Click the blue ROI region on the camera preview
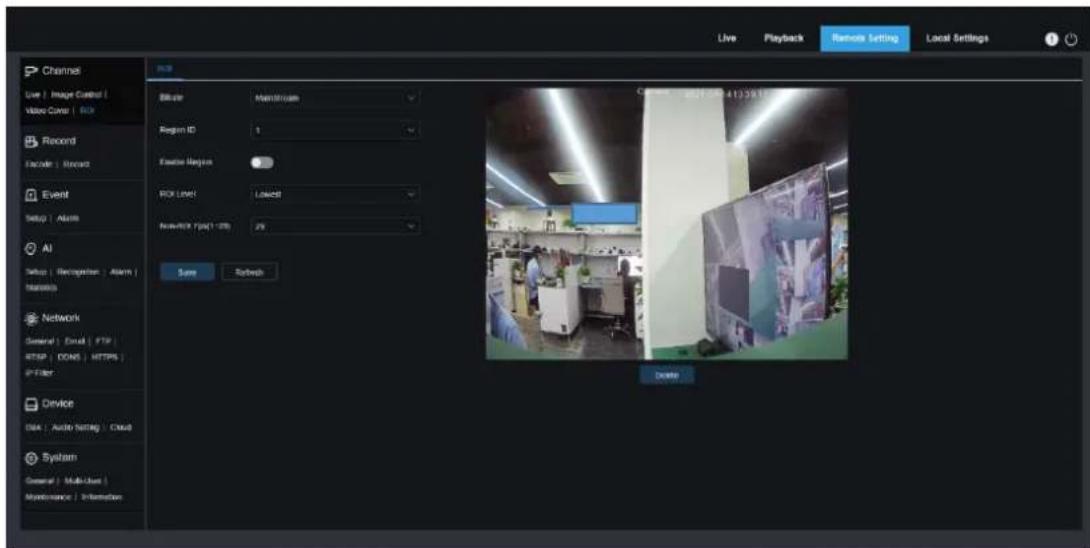The height and width of the screenshot is (548, 1090). tap(604, 213)
